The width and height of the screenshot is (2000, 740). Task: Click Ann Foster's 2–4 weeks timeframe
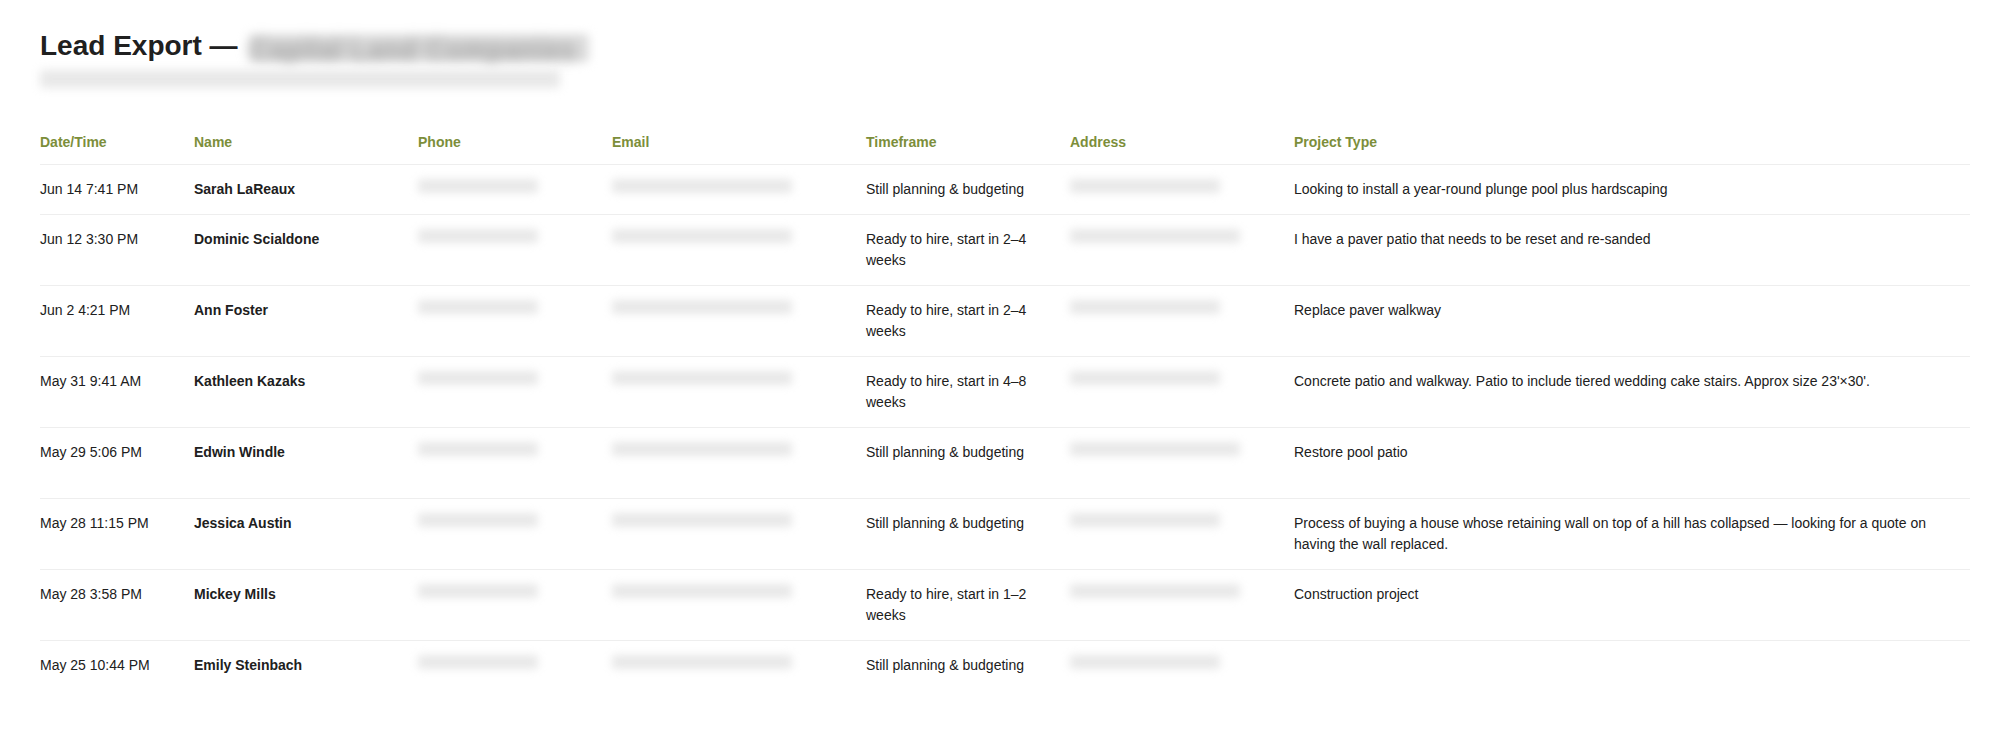pos(946,320)
